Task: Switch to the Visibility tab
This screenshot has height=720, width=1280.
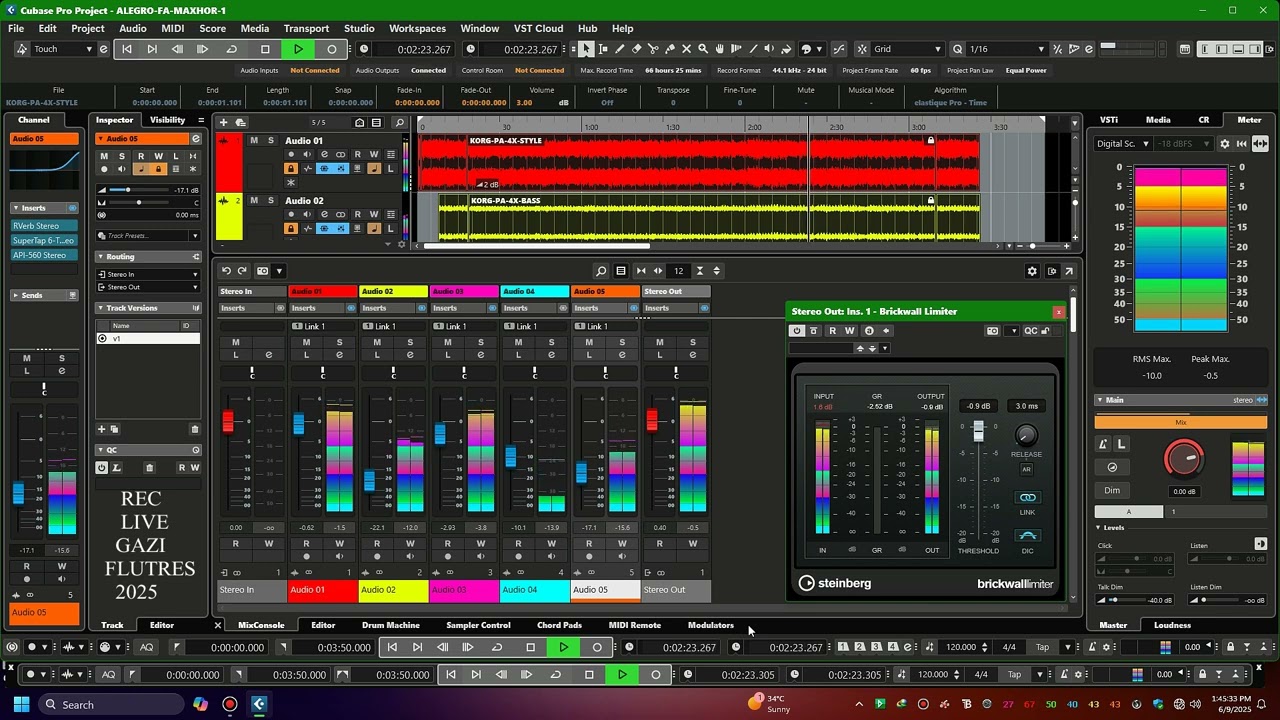Action: pyautogui.click(x=167, y=120)
